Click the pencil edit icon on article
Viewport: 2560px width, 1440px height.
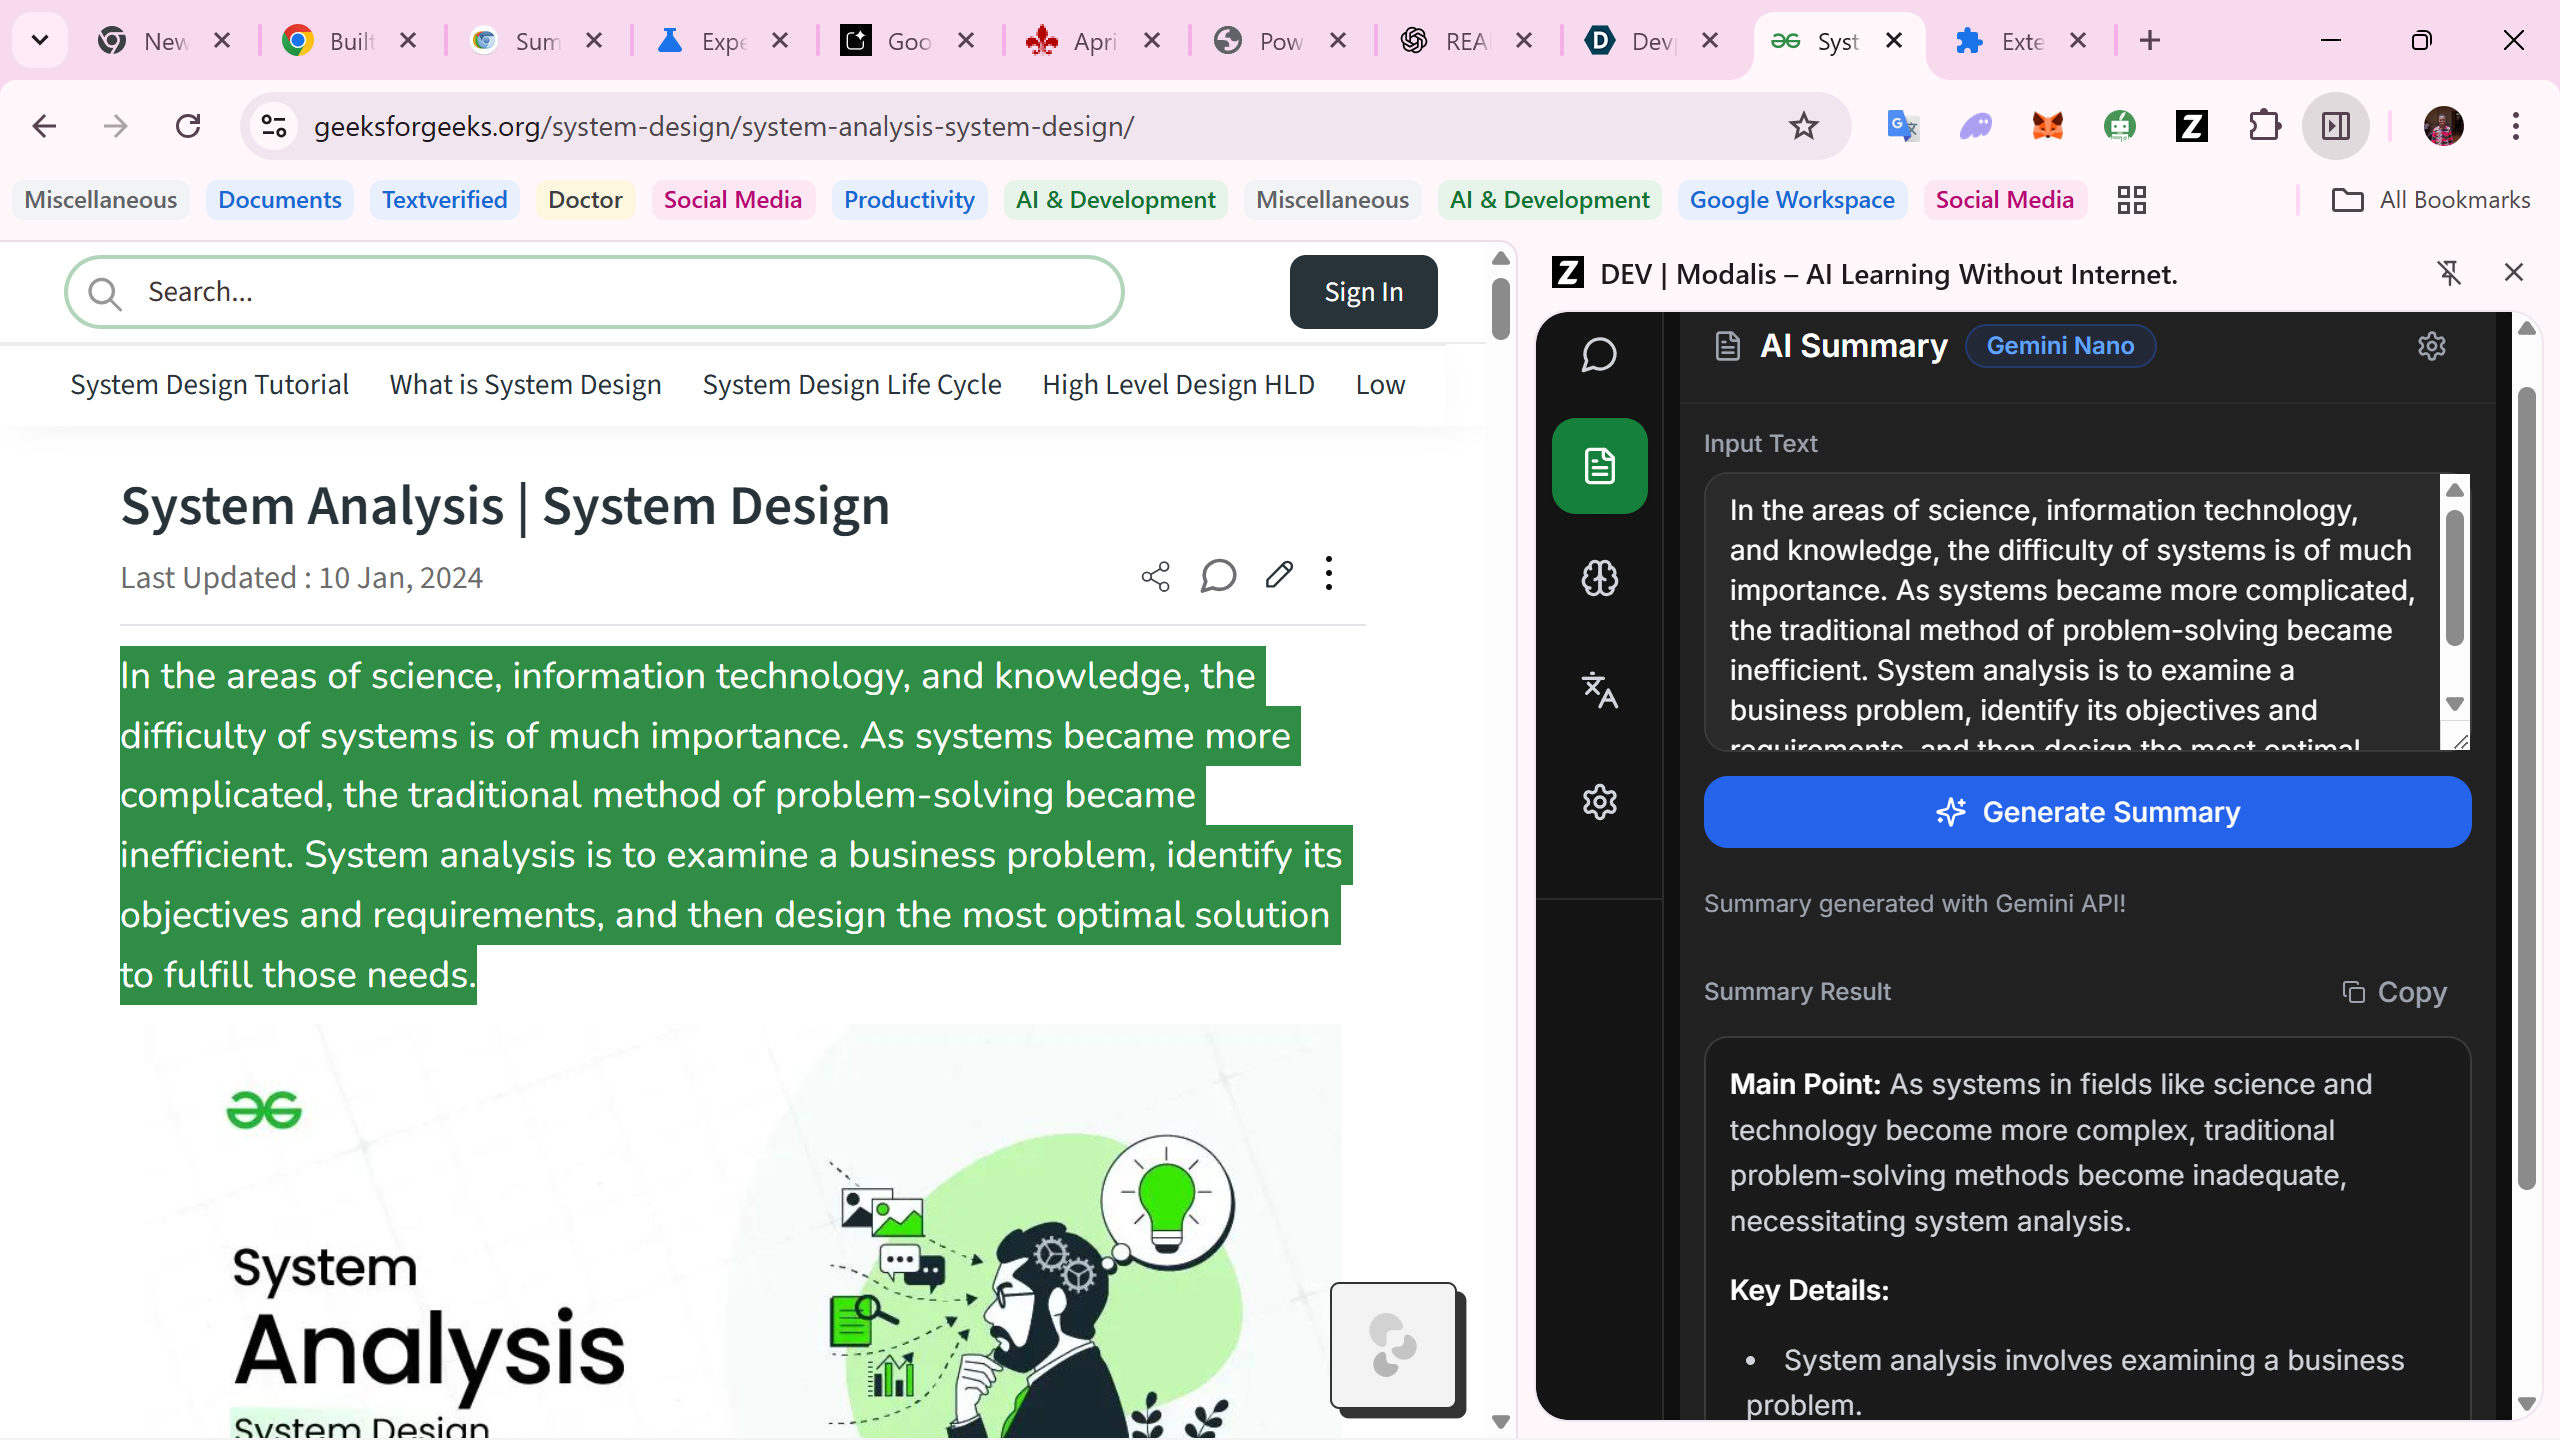click(x=1279, y=575)
